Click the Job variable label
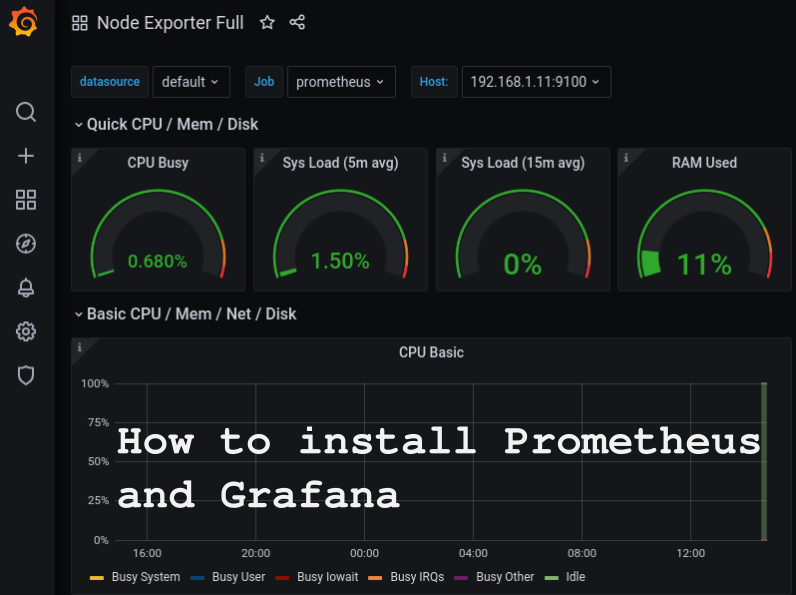 pos(264,82)
